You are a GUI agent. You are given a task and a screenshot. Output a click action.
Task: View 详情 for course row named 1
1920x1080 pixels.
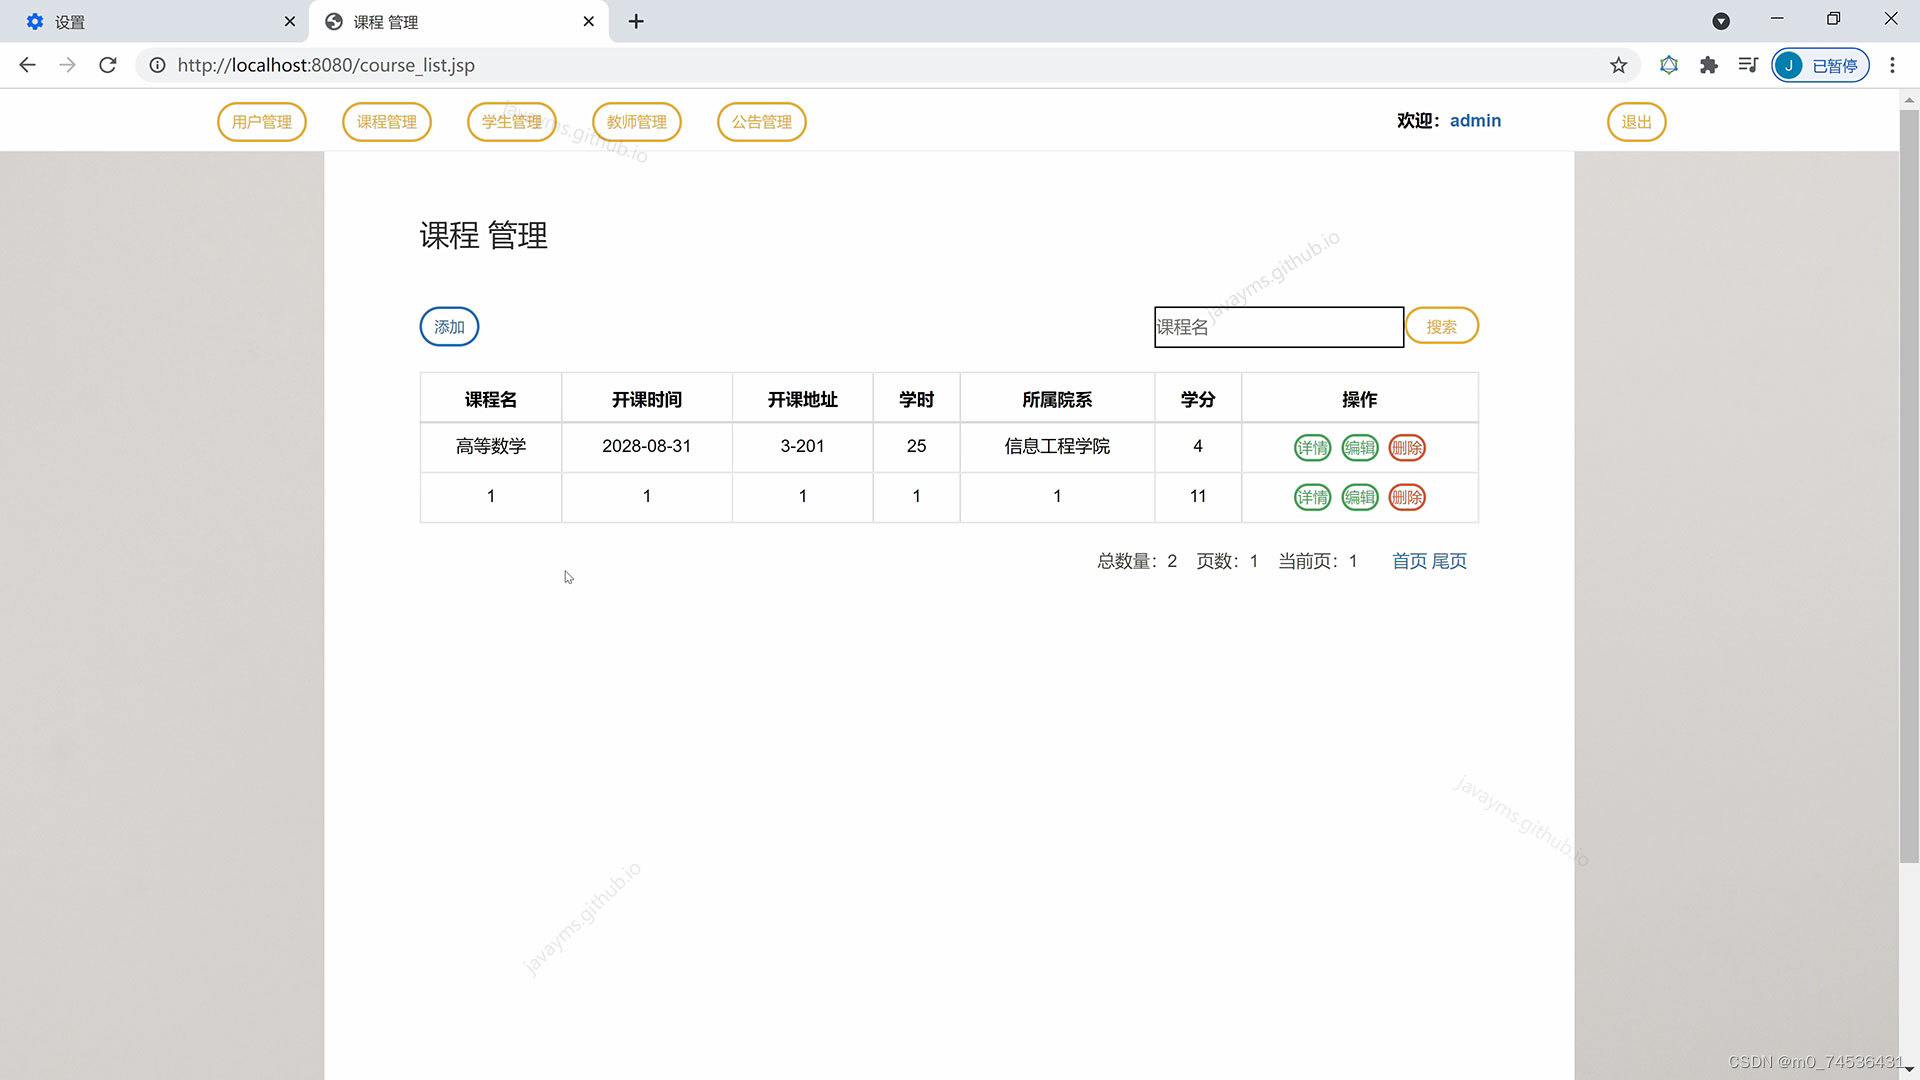pyautogui.click(x=1313, y=497)
